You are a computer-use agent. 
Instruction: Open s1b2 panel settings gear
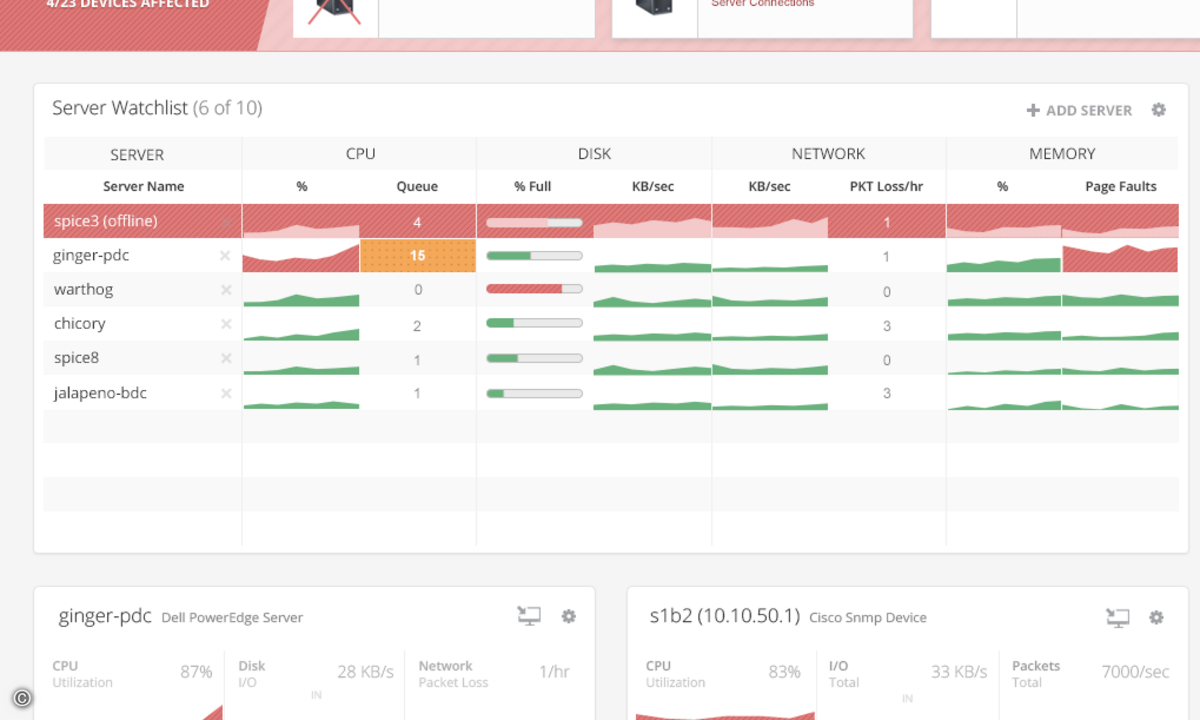point(1156,617)
